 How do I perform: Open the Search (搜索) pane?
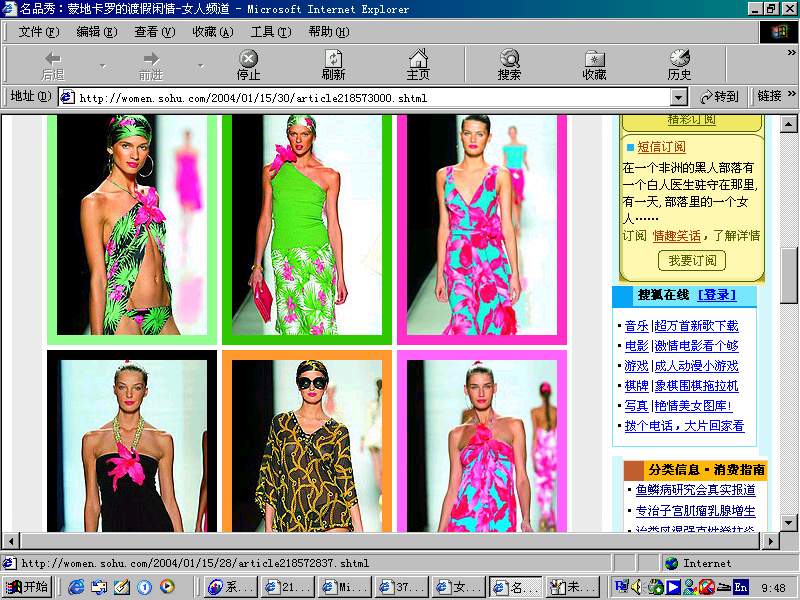point(509,65)
